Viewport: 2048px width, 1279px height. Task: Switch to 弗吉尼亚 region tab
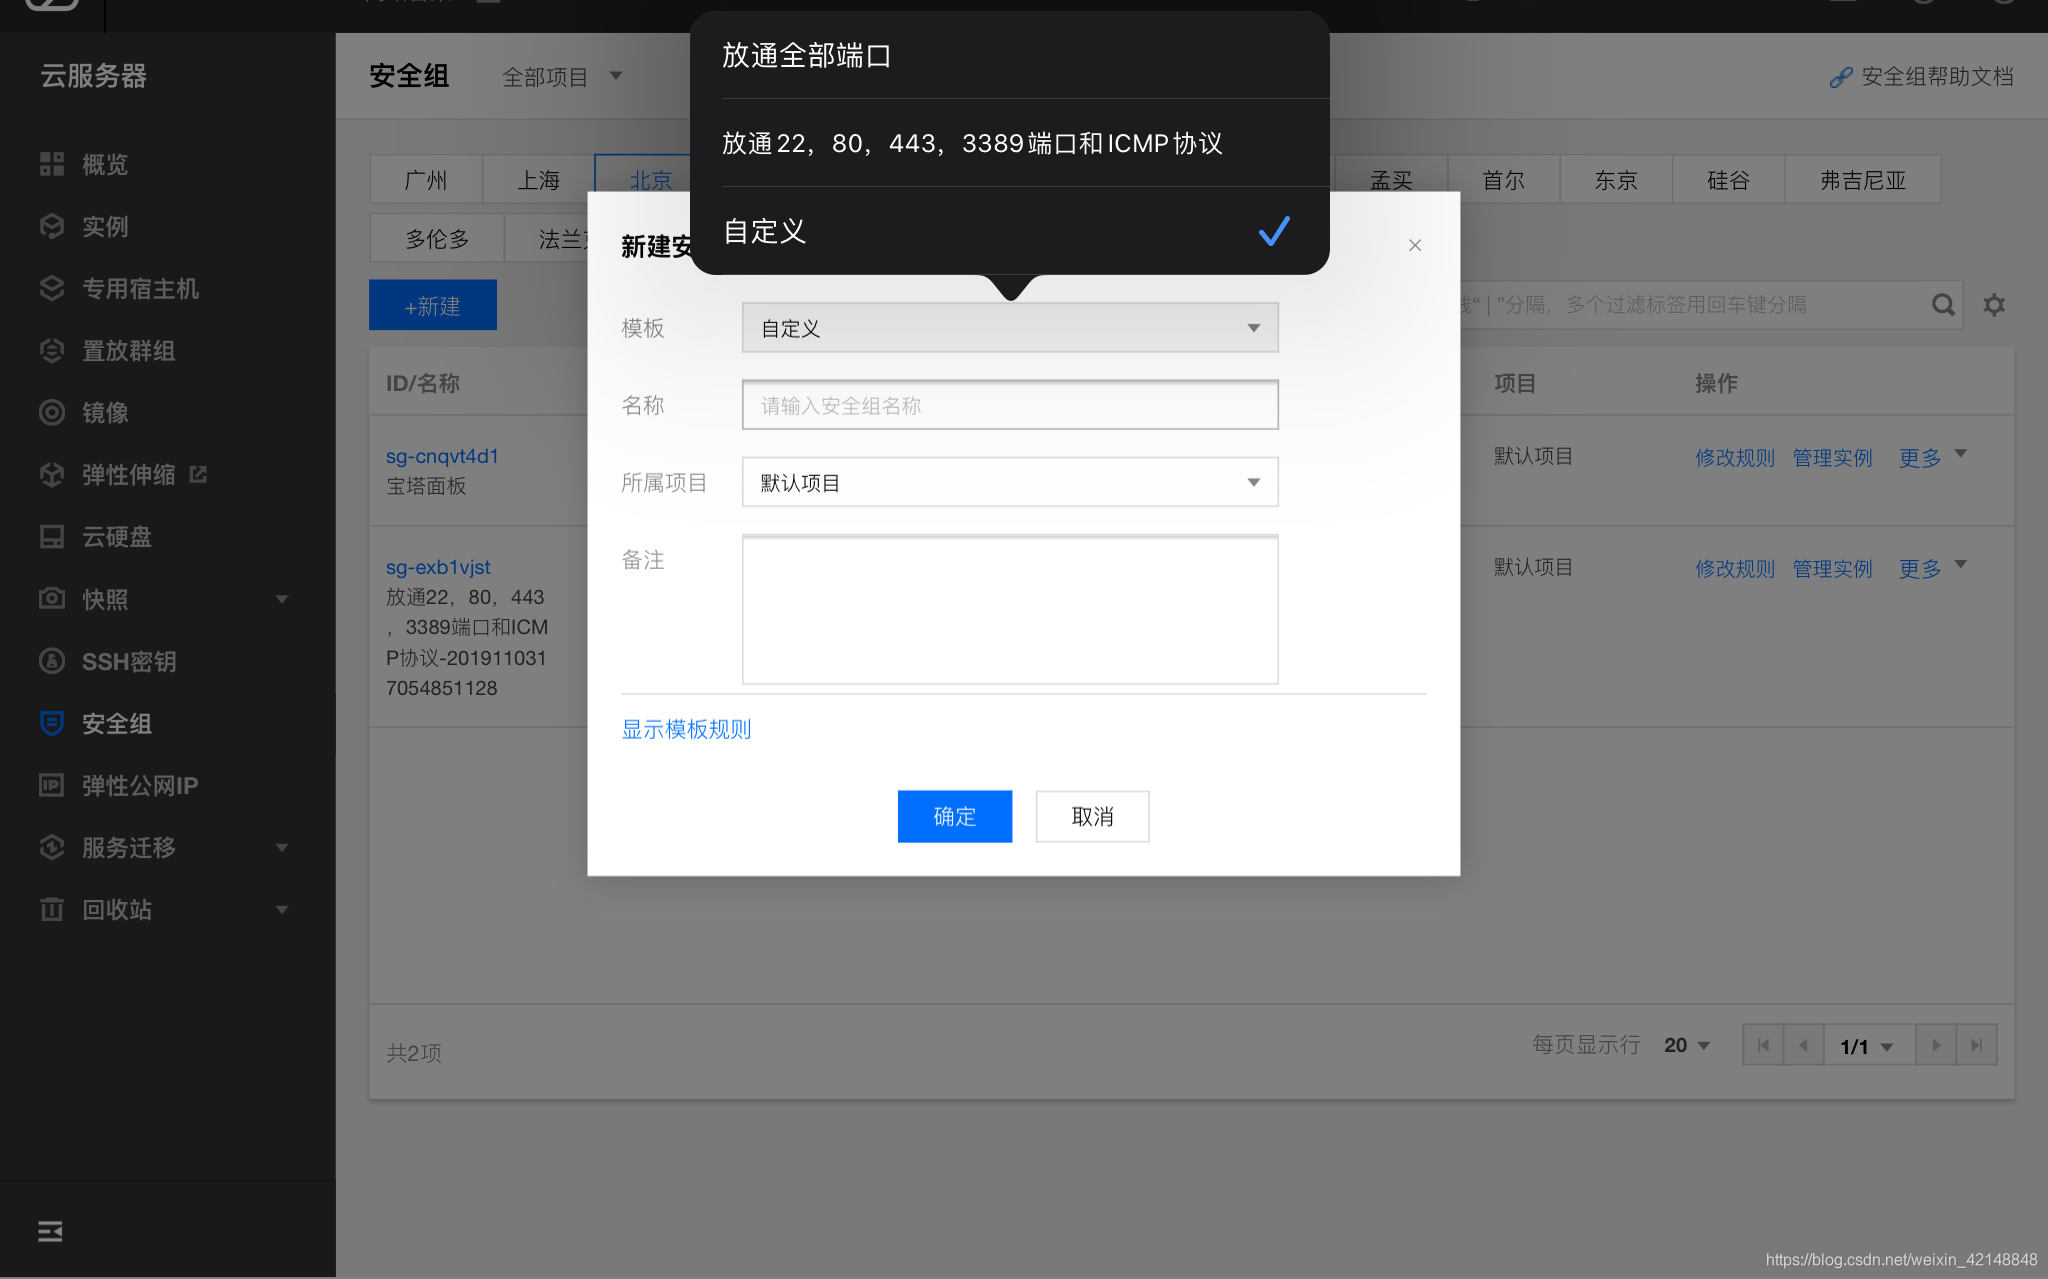click(1863, 180)
